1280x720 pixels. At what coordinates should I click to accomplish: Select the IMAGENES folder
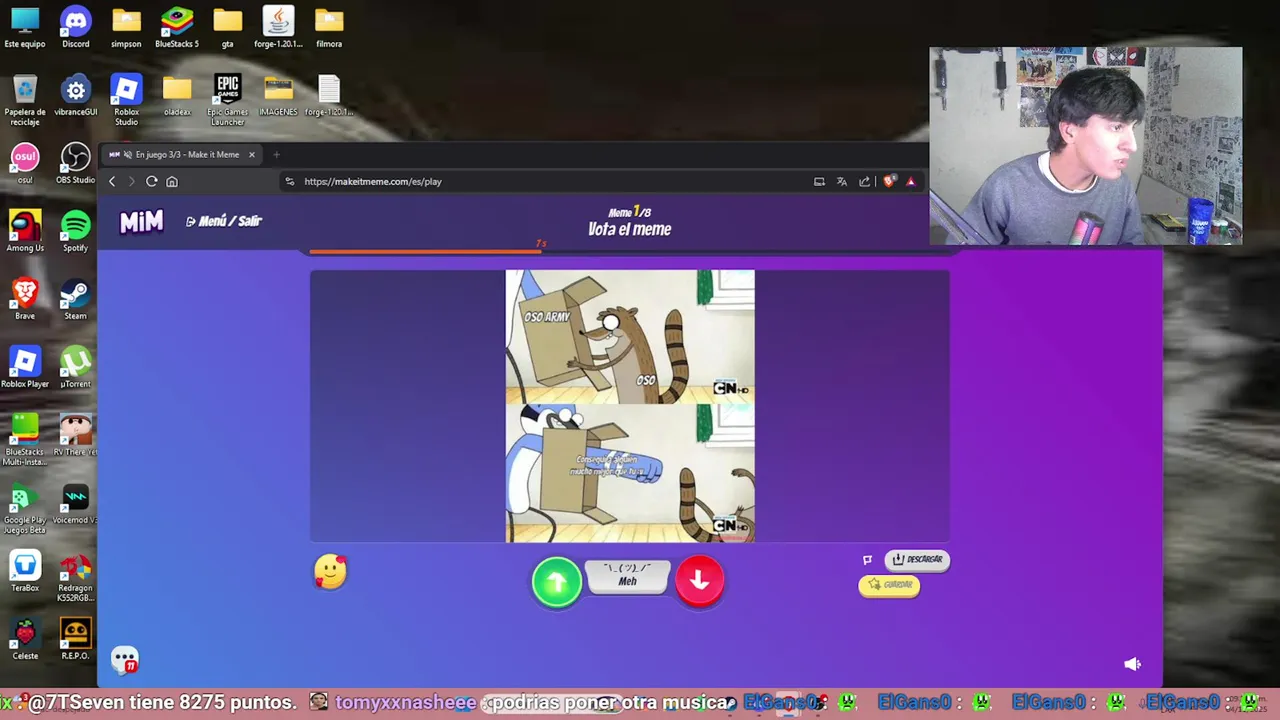pyautogui.click(x=278, y=96)
